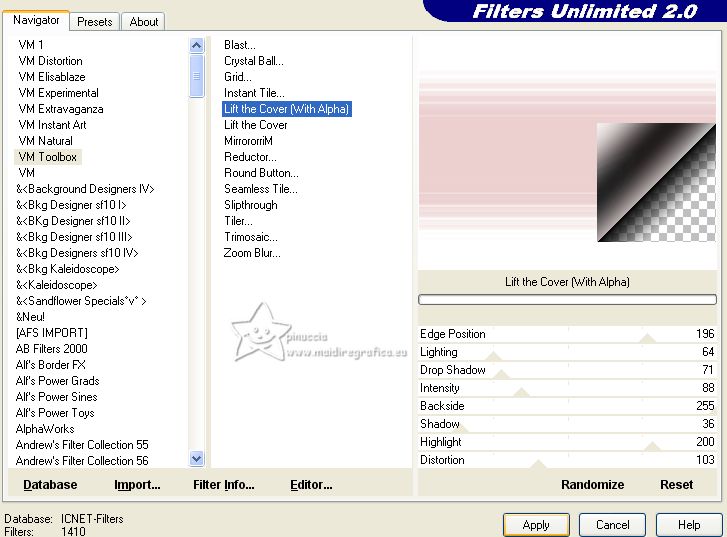727x537 pixels.
Task: Select VM Natural category
Action: pos(45,141)
